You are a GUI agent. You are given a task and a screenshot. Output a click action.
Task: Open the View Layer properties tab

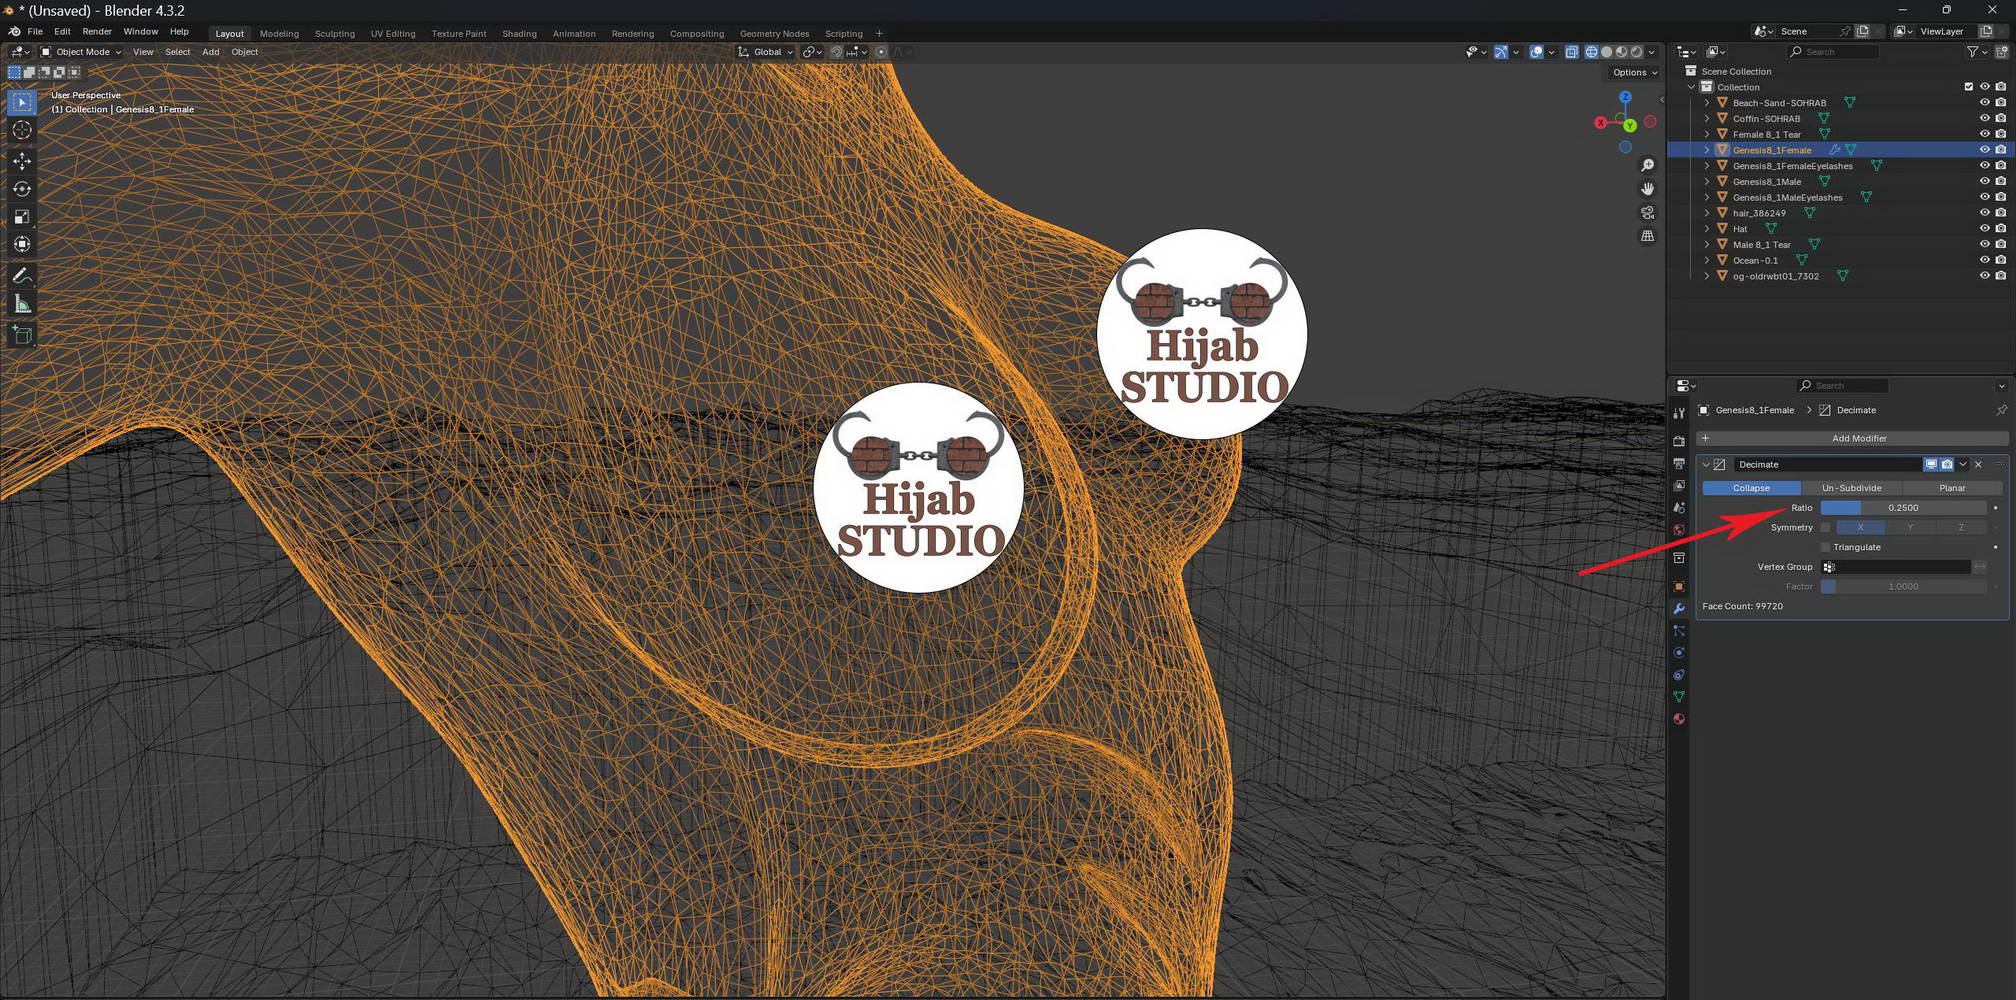click(1679, 486)
